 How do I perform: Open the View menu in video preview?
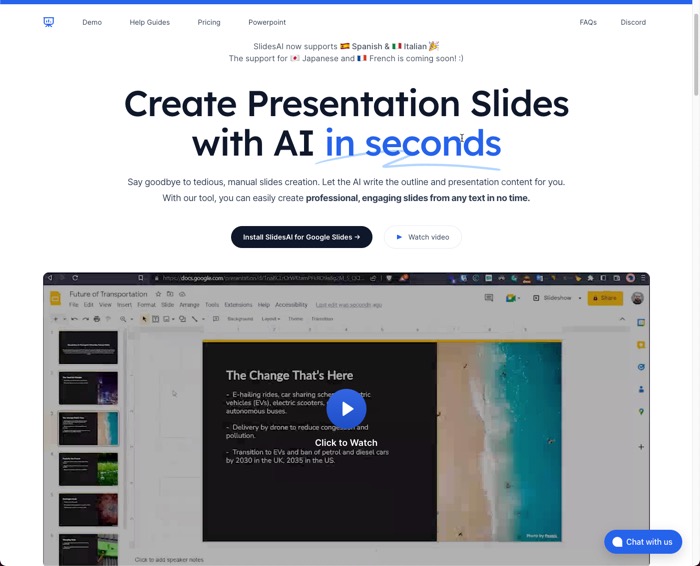tap(105, 305)
